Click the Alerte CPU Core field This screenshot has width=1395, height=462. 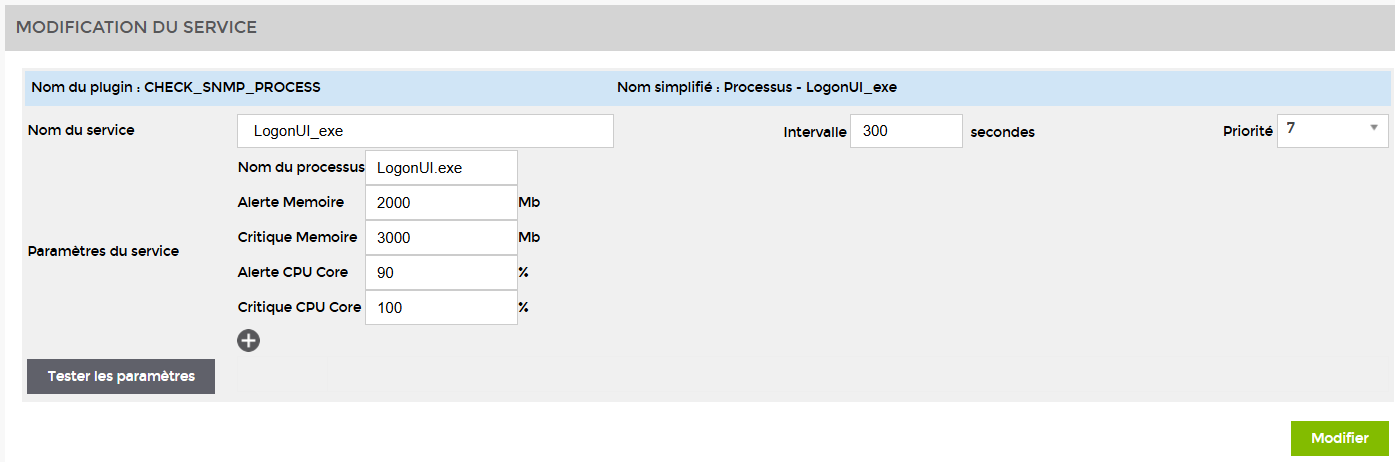pos(441,273)
